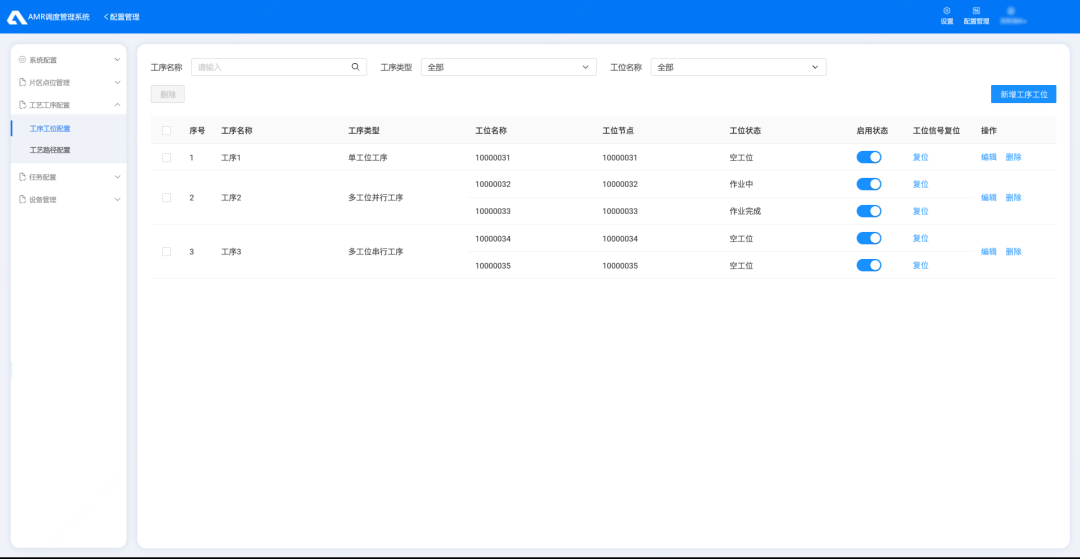Image resolution: width=1080 pixels, height=559 pixels.
Task: Open 设置 gear icon in top bar
Action: [x=947, y=11]
